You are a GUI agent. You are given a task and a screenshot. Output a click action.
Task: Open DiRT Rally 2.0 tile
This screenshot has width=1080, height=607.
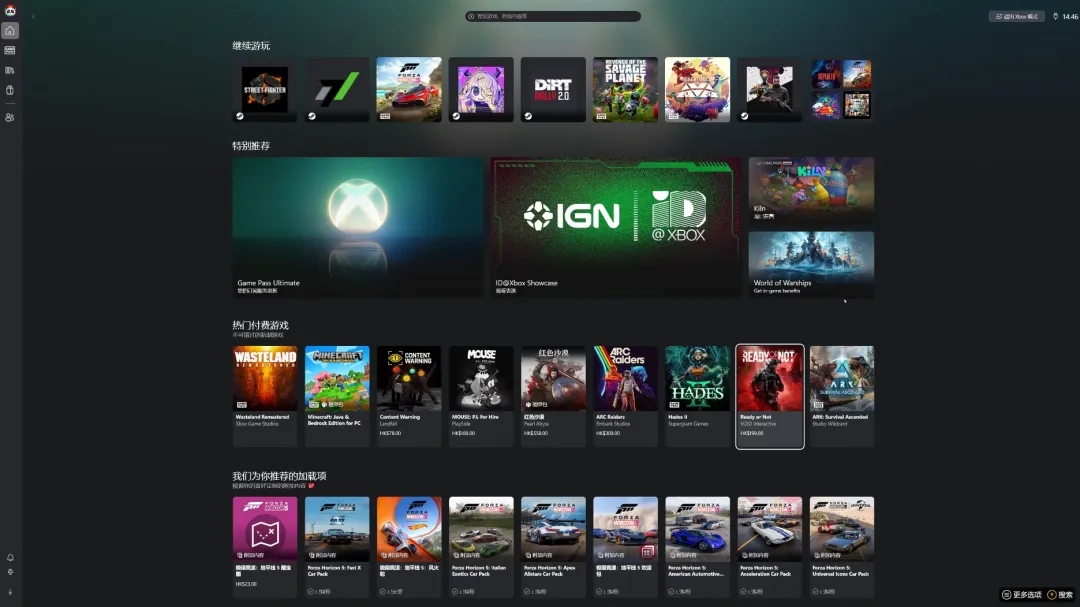pyautogui.click(x=553, y=90)
